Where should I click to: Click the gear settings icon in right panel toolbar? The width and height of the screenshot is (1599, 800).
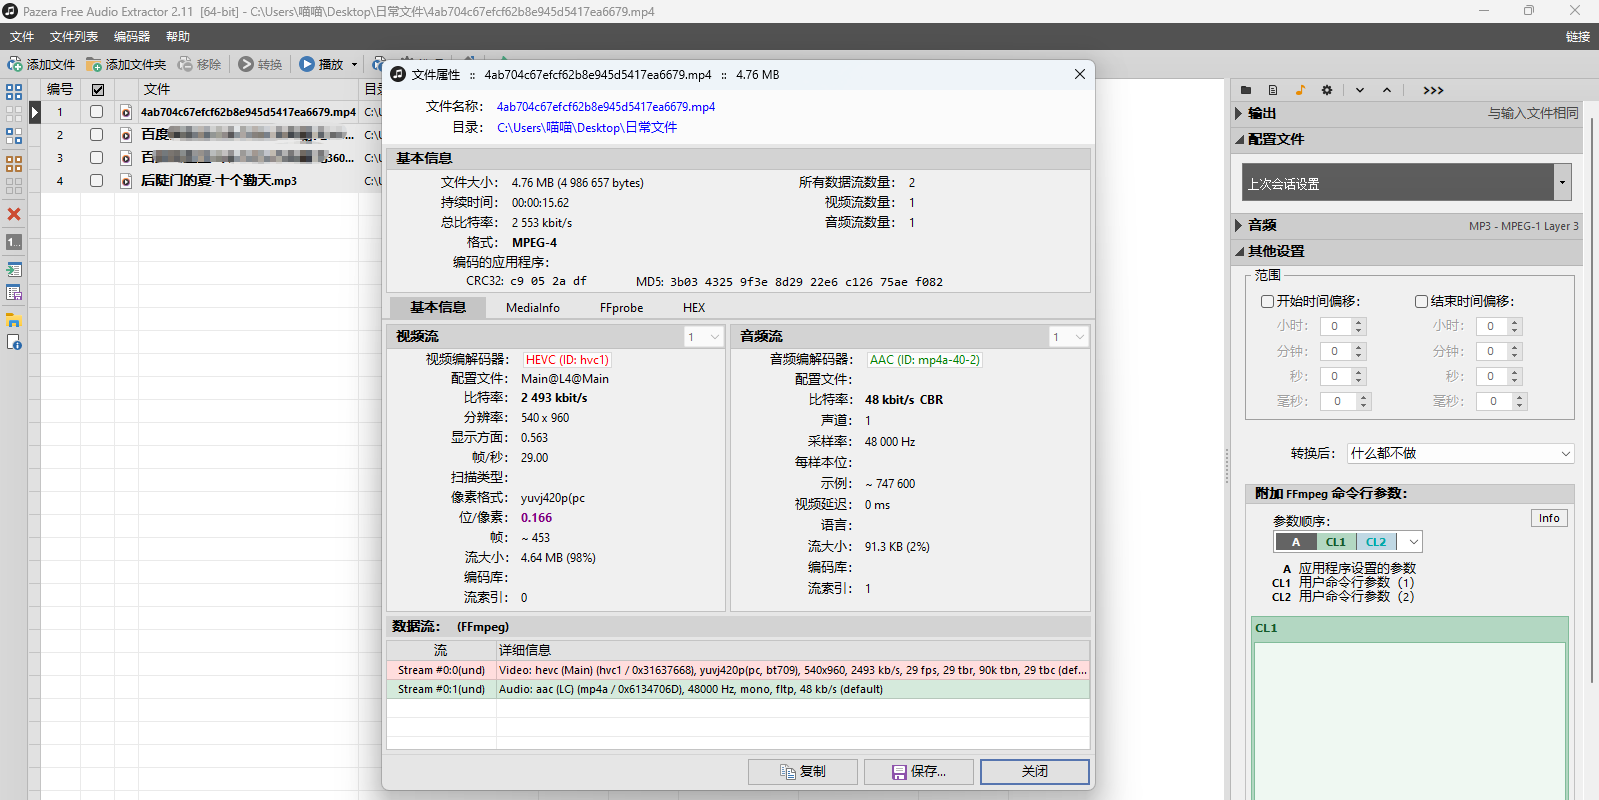click(1327, 90)
